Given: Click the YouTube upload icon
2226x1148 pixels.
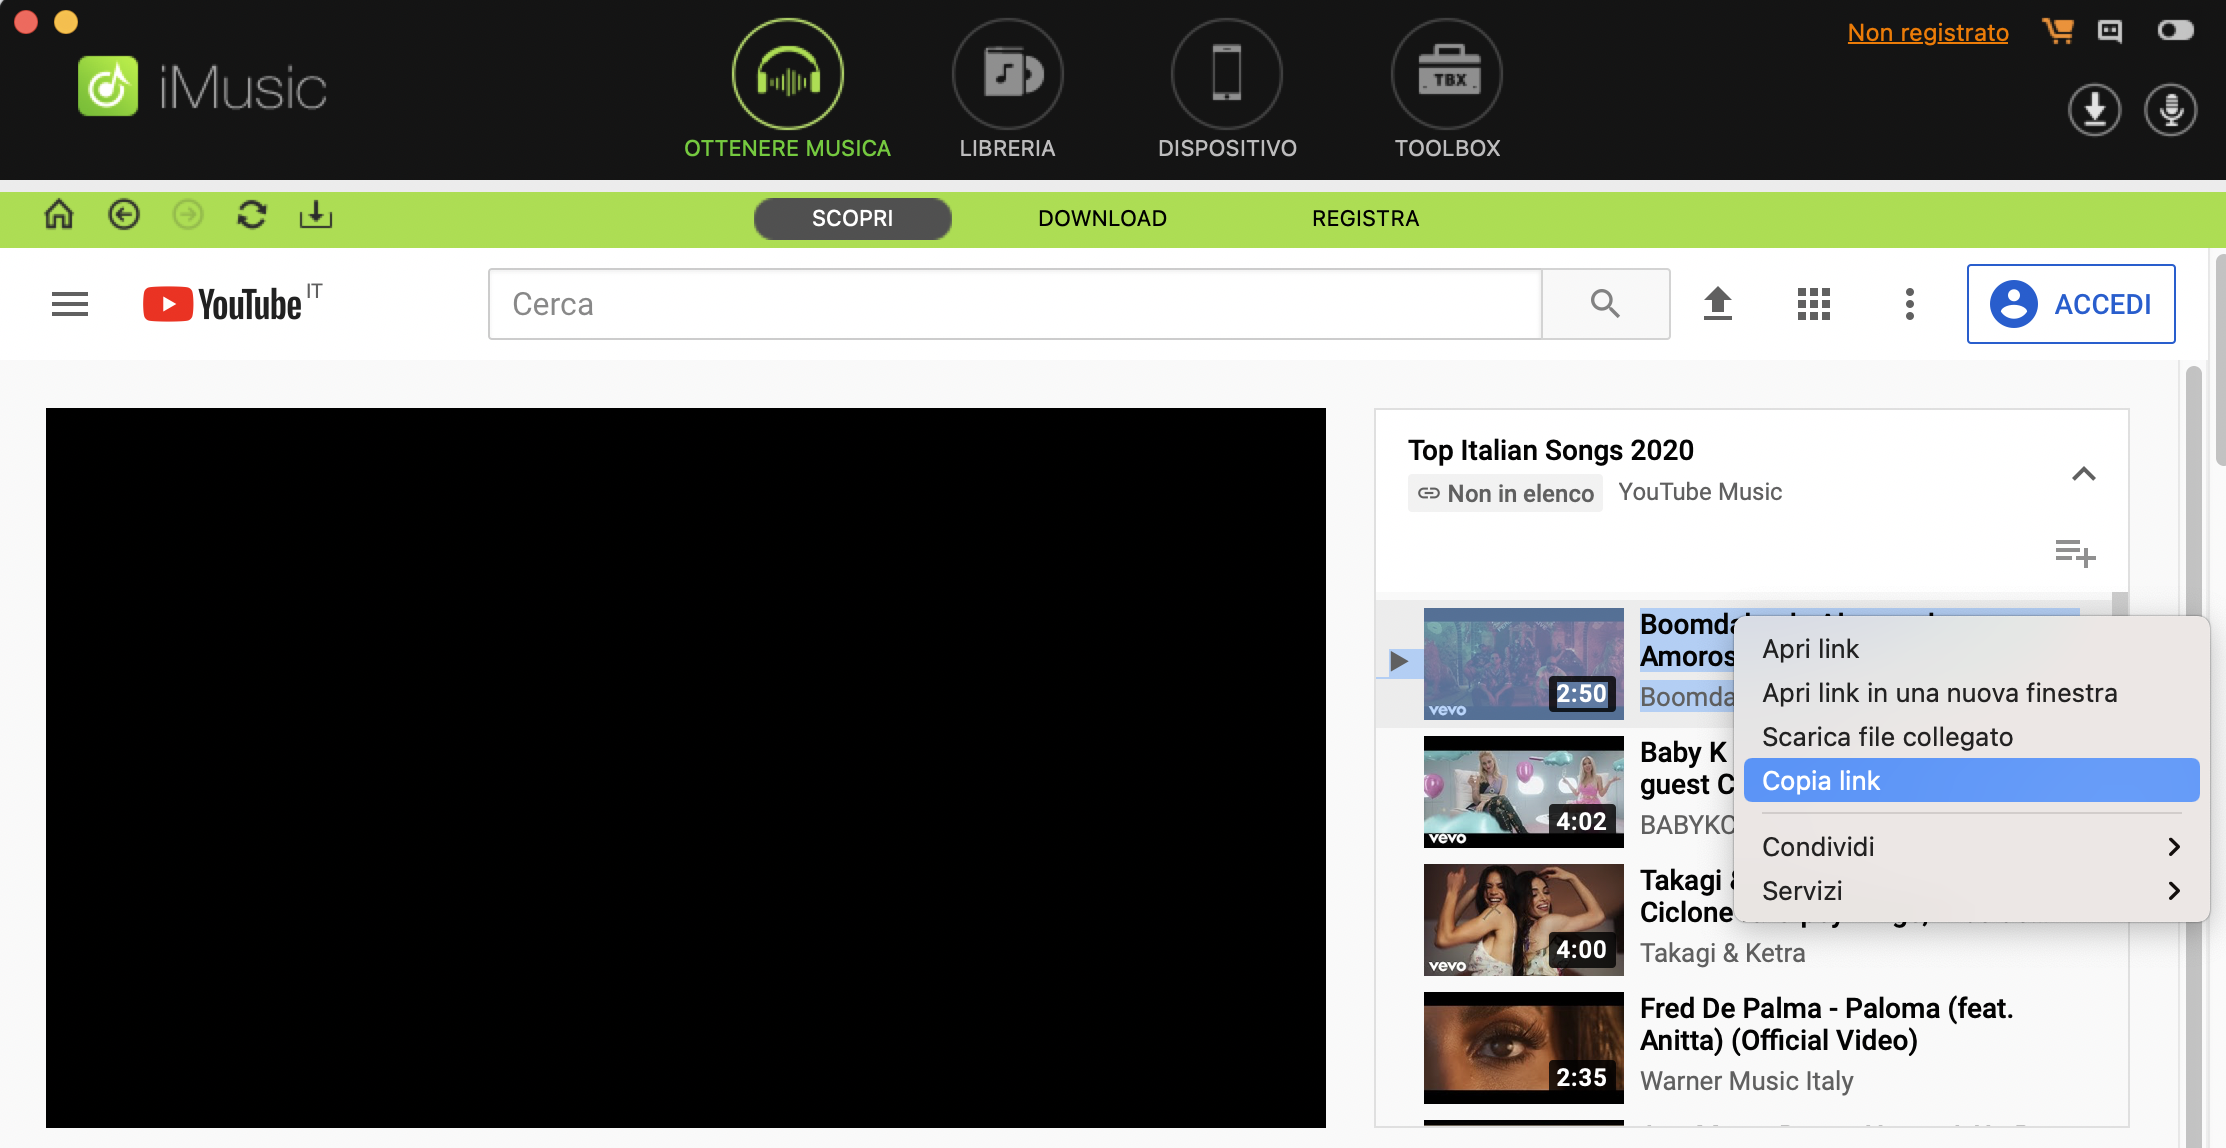Looking at the screenshot, I should pyautogui.click(x=1718, y=304).
